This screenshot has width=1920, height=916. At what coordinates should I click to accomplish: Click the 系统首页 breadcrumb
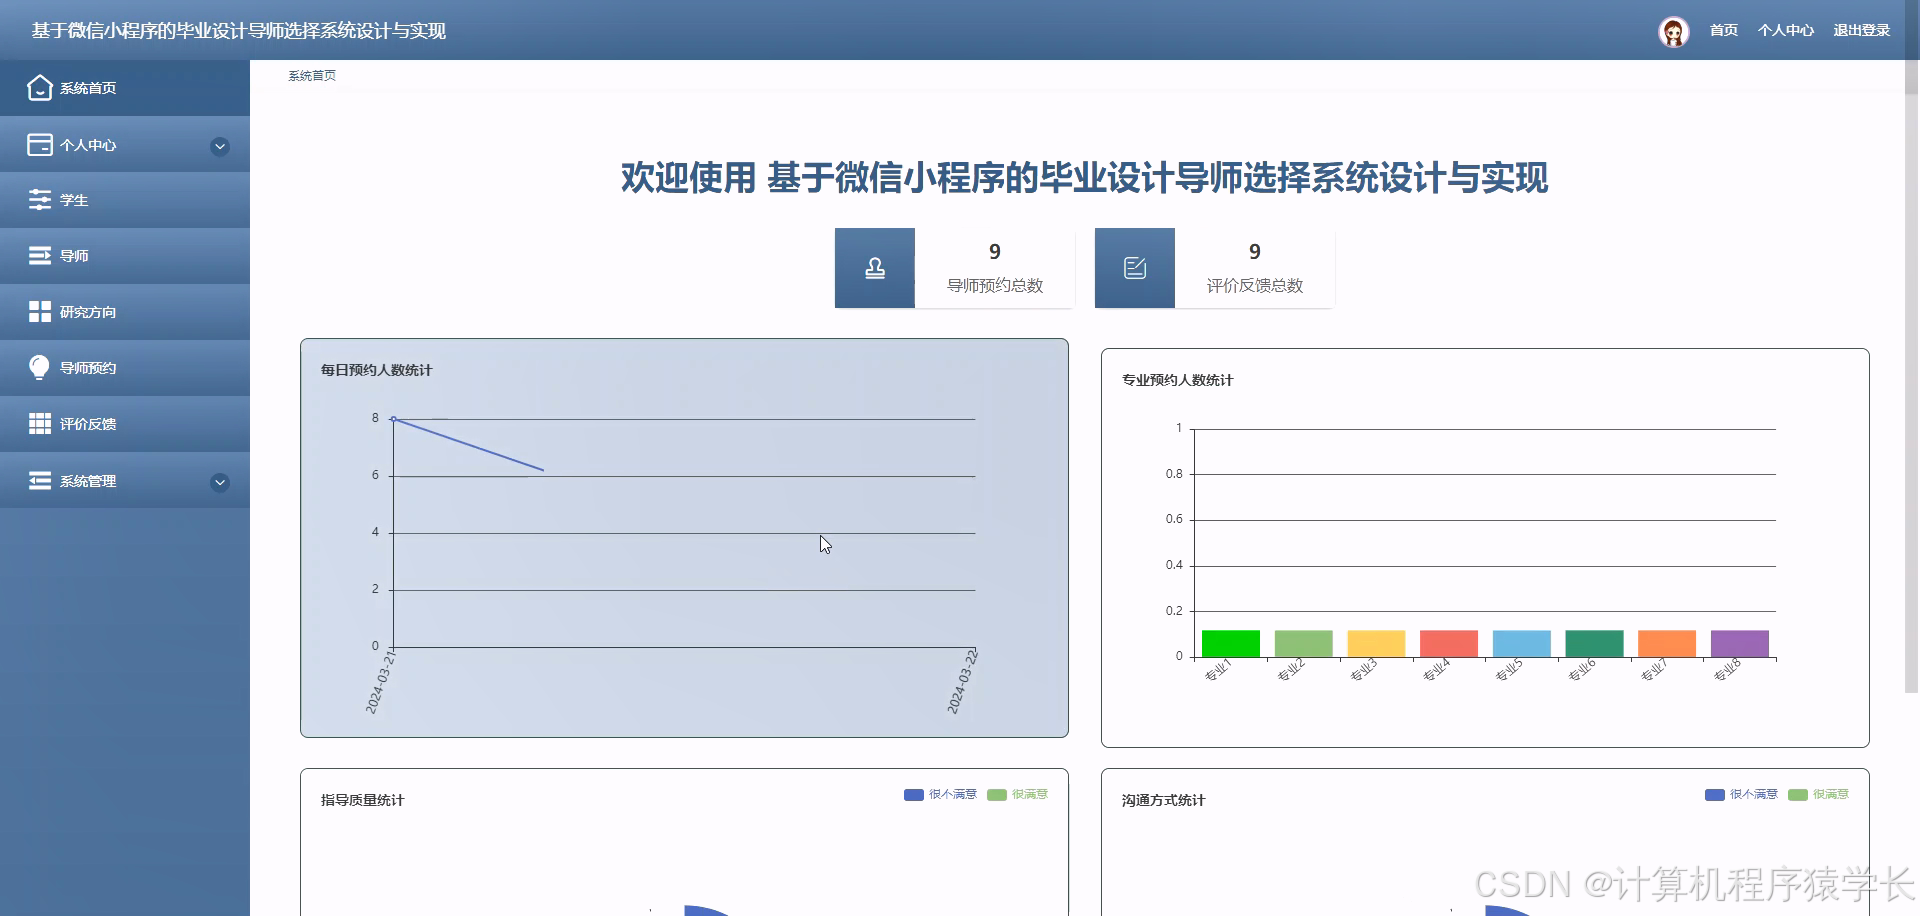point(312,76)
